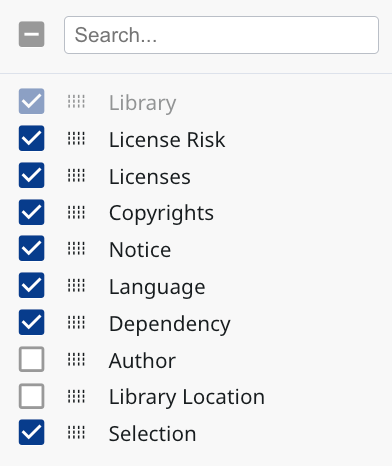Check the Library Location checkbox
The height and width of the screenshot is (466, 392).
[31, 396]
